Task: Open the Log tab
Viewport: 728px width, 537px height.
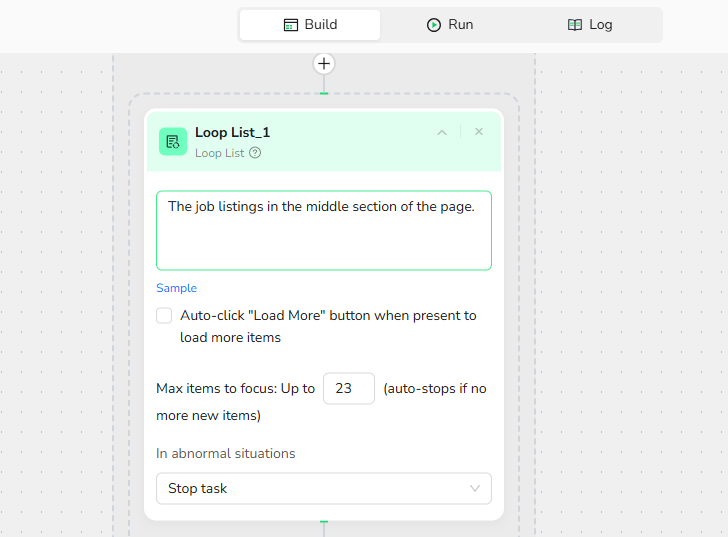Action: pos(590,25)
